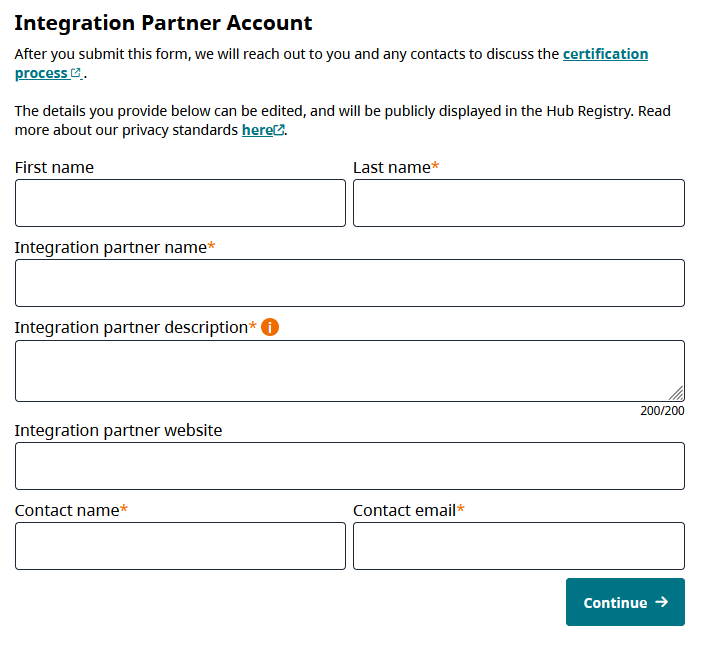Click into the Last name text box

(518, 203)
